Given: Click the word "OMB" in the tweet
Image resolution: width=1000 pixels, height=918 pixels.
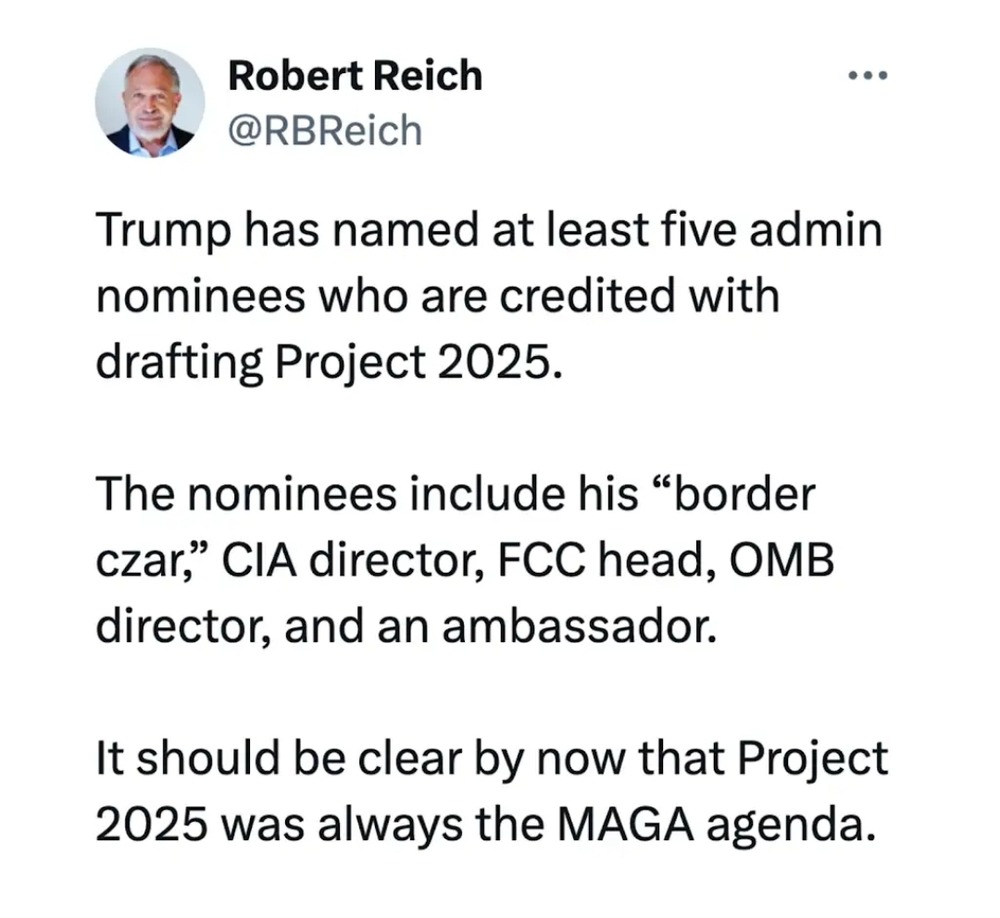Looking at the screenshot, I should tap(781, 559).
